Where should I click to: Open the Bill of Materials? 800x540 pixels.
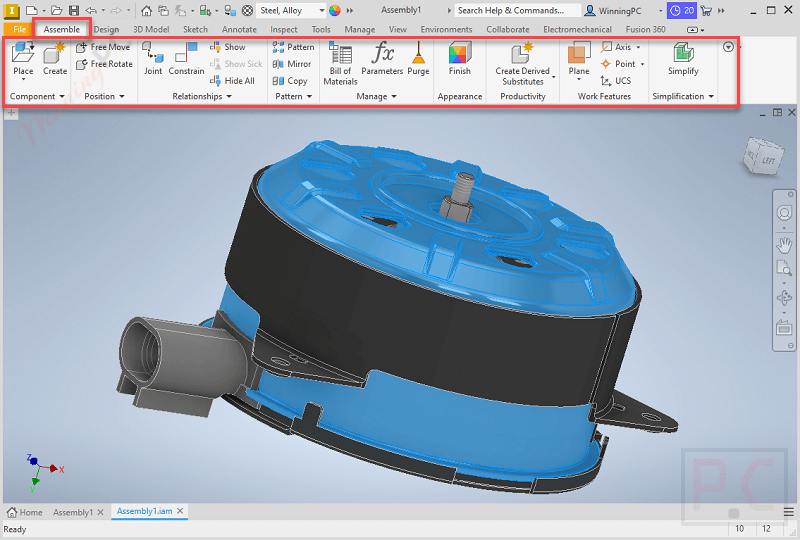(340, 64)
